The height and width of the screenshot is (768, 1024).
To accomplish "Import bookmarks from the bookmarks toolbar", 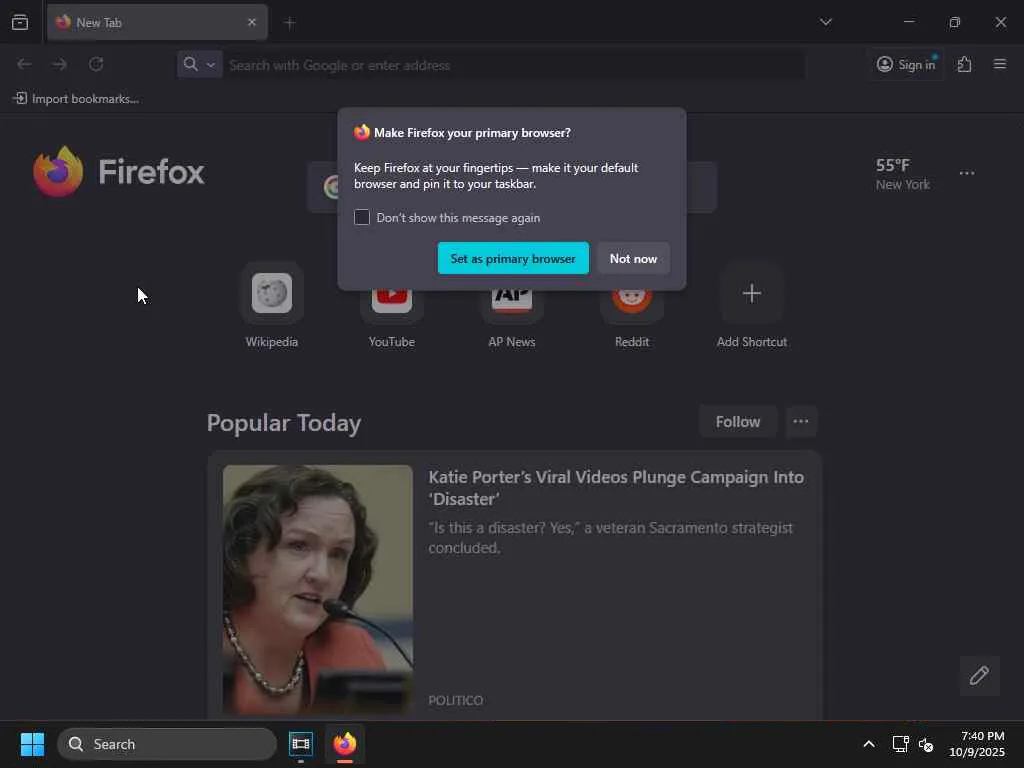I will pos(76,99).
